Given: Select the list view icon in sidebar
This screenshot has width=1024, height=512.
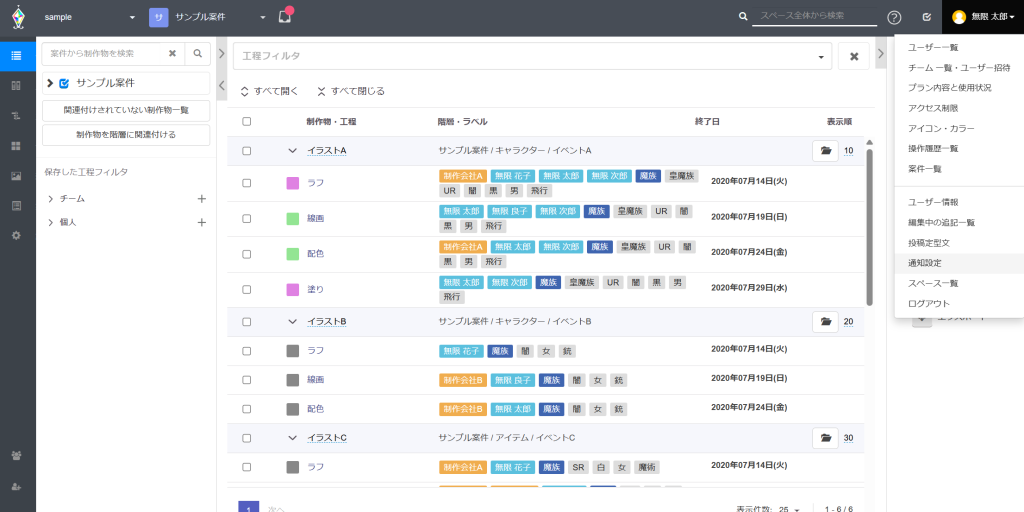Looking at the screenshot, I should click(16, 55).
